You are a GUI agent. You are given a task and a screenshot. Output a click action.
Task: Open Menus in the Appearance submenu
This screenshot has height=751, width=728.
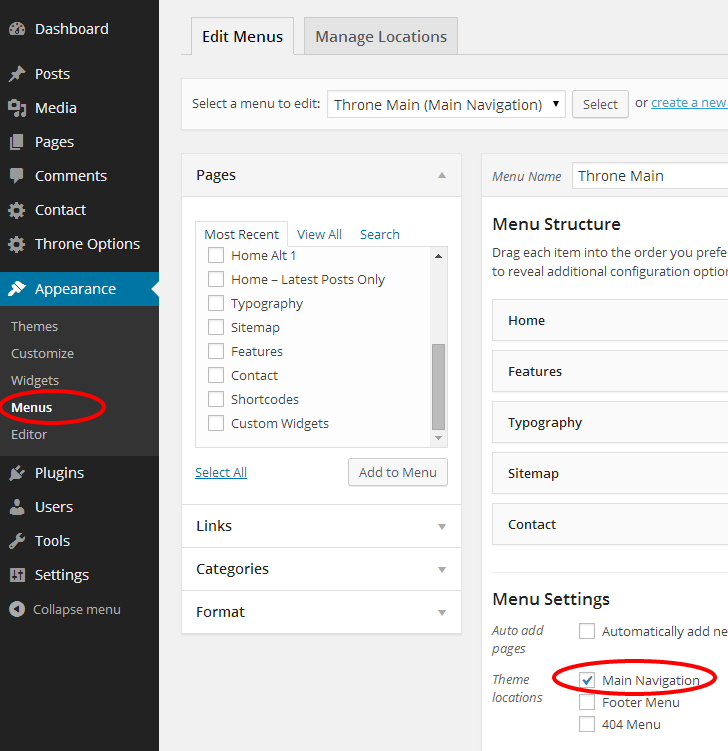coord(32,408)
